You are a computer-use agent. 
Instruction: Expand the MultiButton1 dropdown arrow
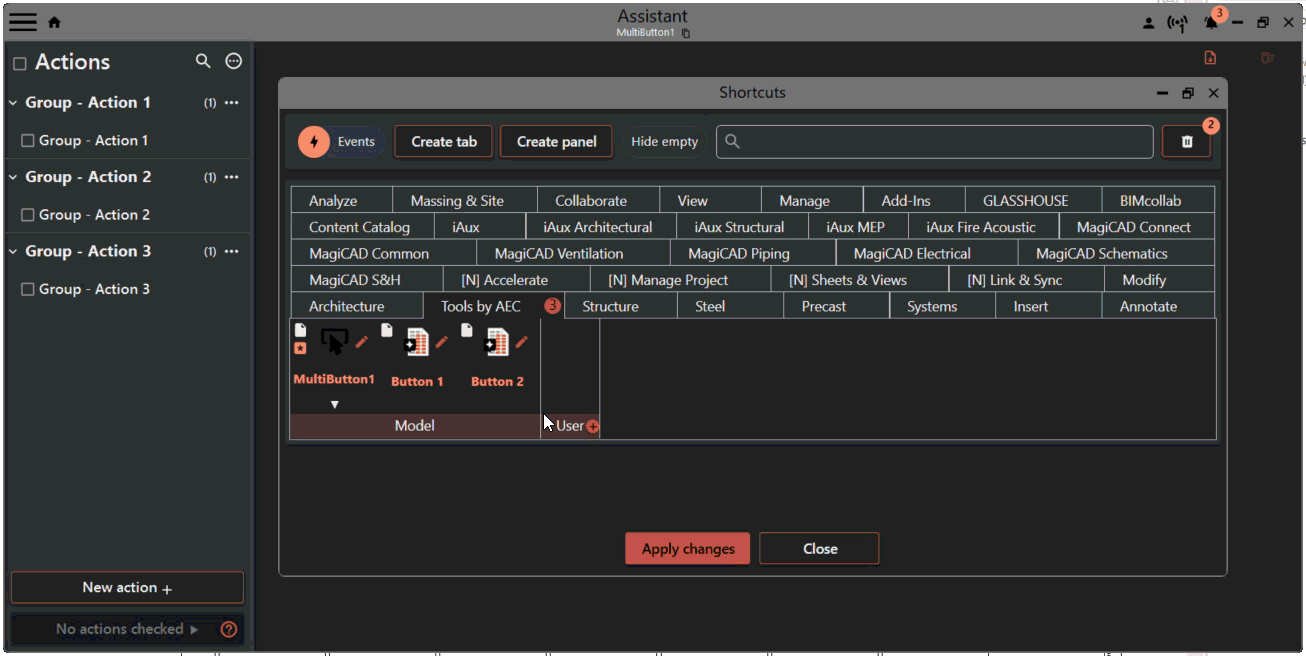(335, 405)
